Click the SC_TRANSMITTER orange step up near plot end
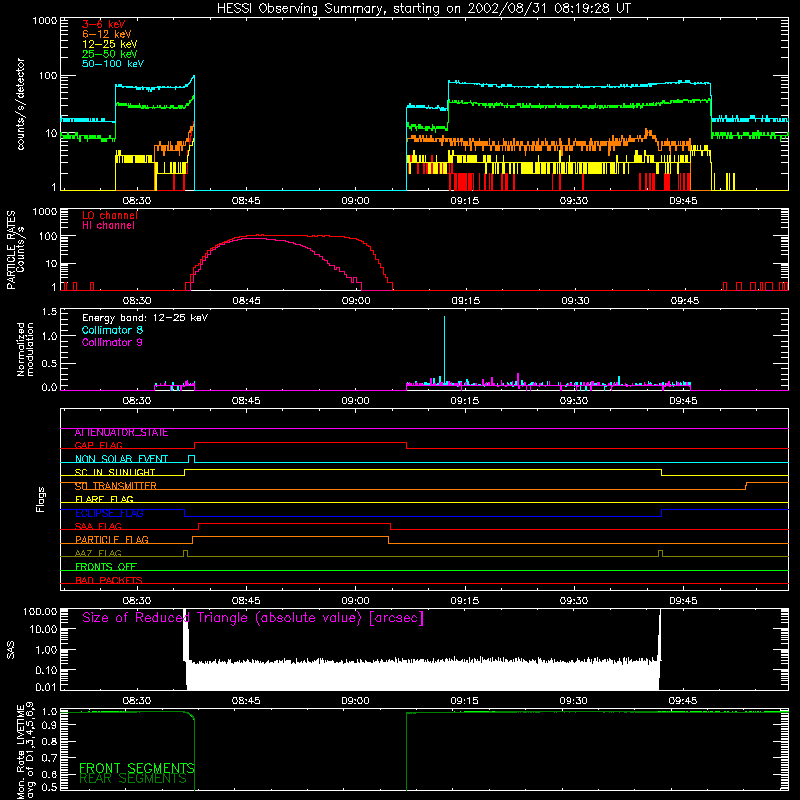The height and width of the screenshot is (800, 800). [x=746, y=486]
